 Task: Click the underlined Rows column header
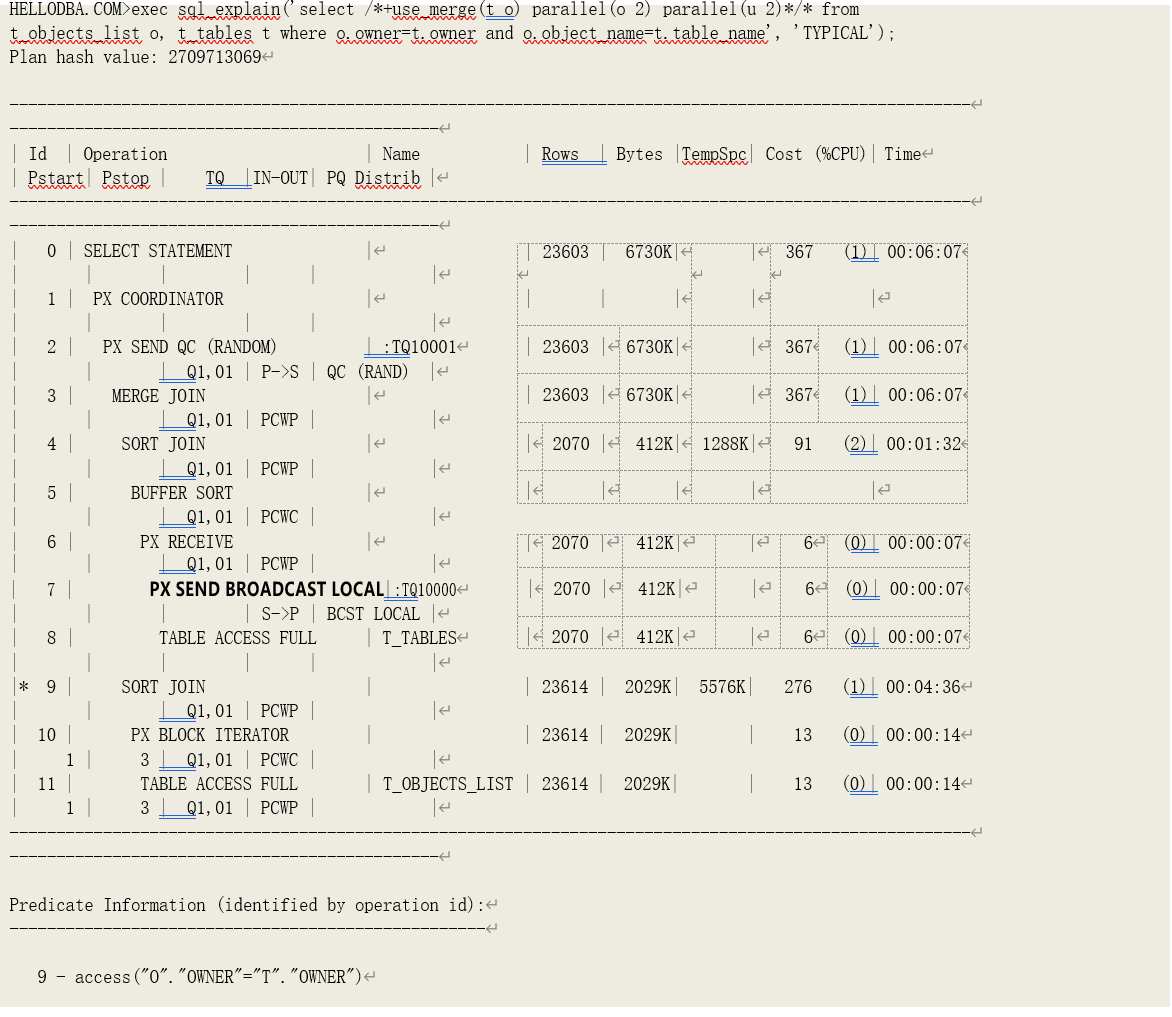(560, 154)
